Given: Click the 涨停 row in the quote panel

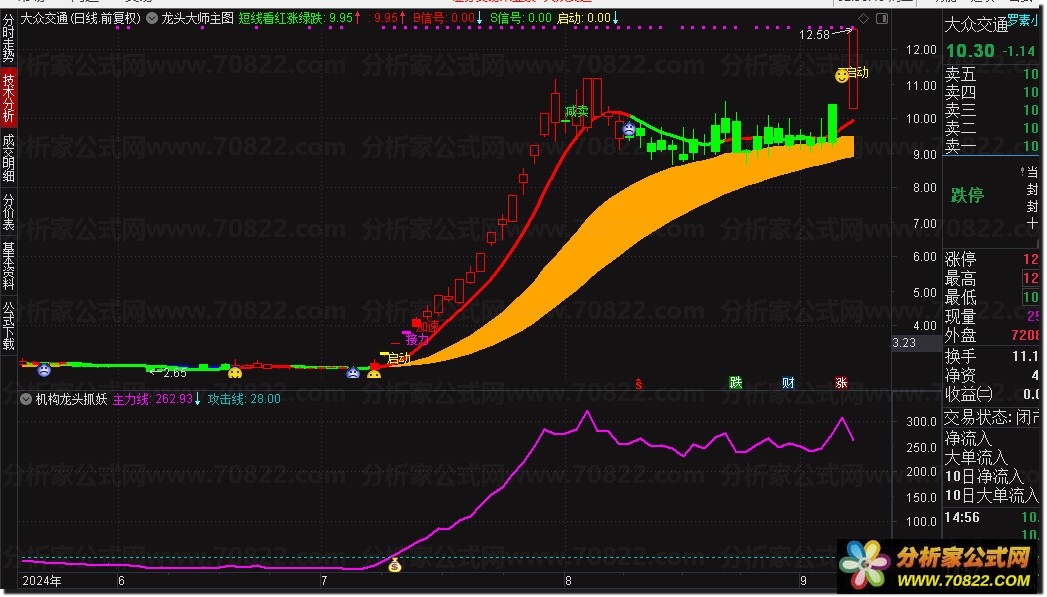Looking at the screenshot, I should tap(992, 259).
